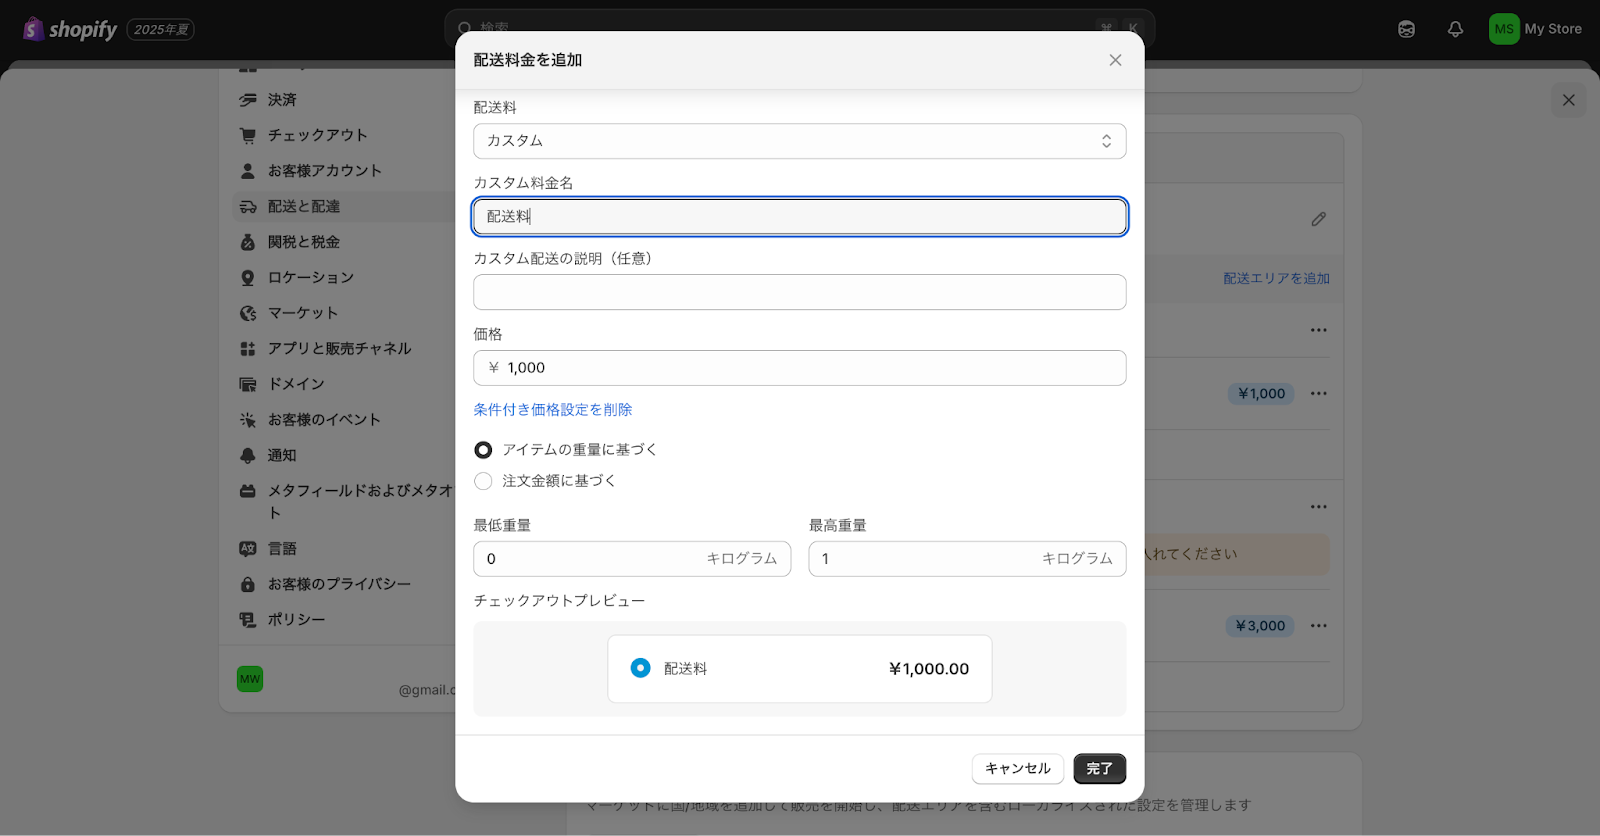1600x836 pixels.
Task: Click the ロケーション pin icon
Action: tap(248, 278)
